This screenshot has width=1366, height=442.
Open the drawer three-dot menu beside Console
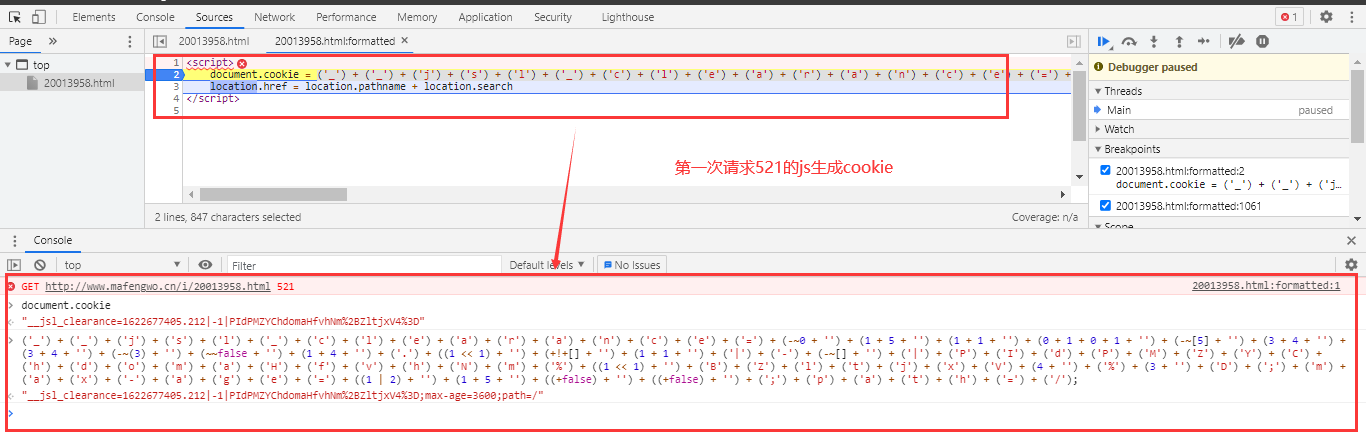pos(14,241)
